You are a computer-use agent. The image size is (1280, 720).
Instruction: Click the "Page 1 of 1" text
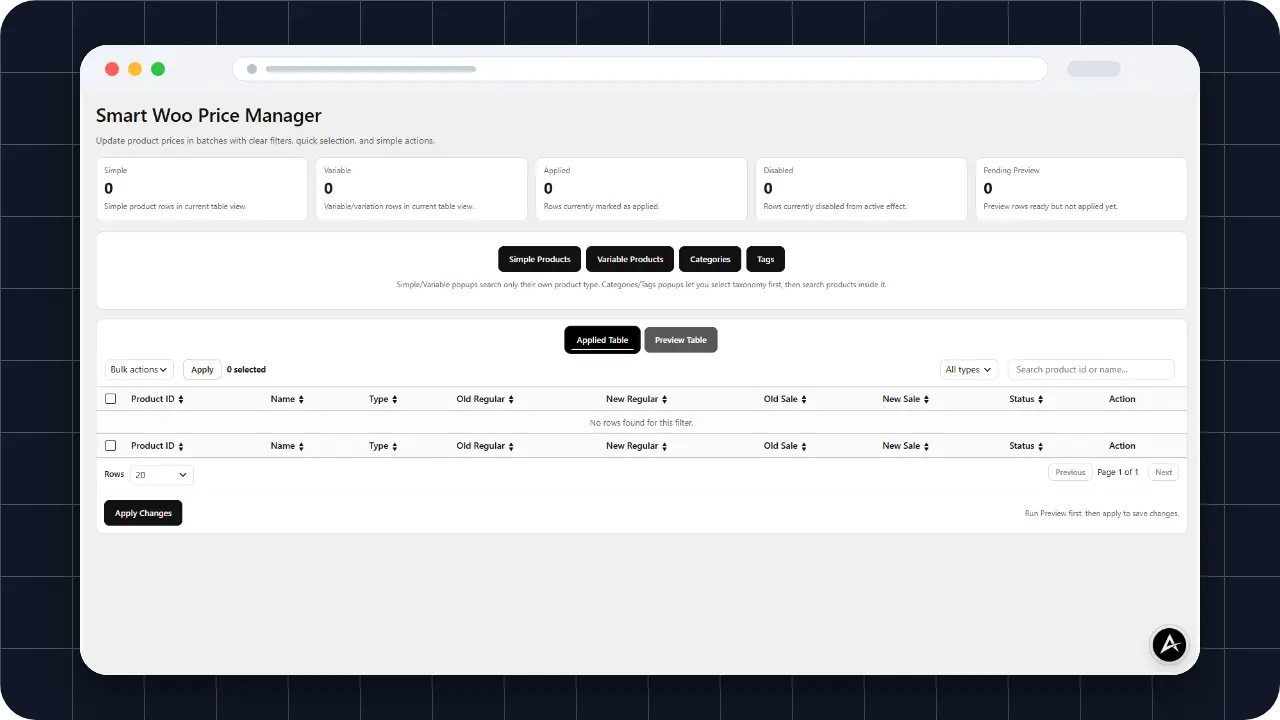pos(1118,472)
